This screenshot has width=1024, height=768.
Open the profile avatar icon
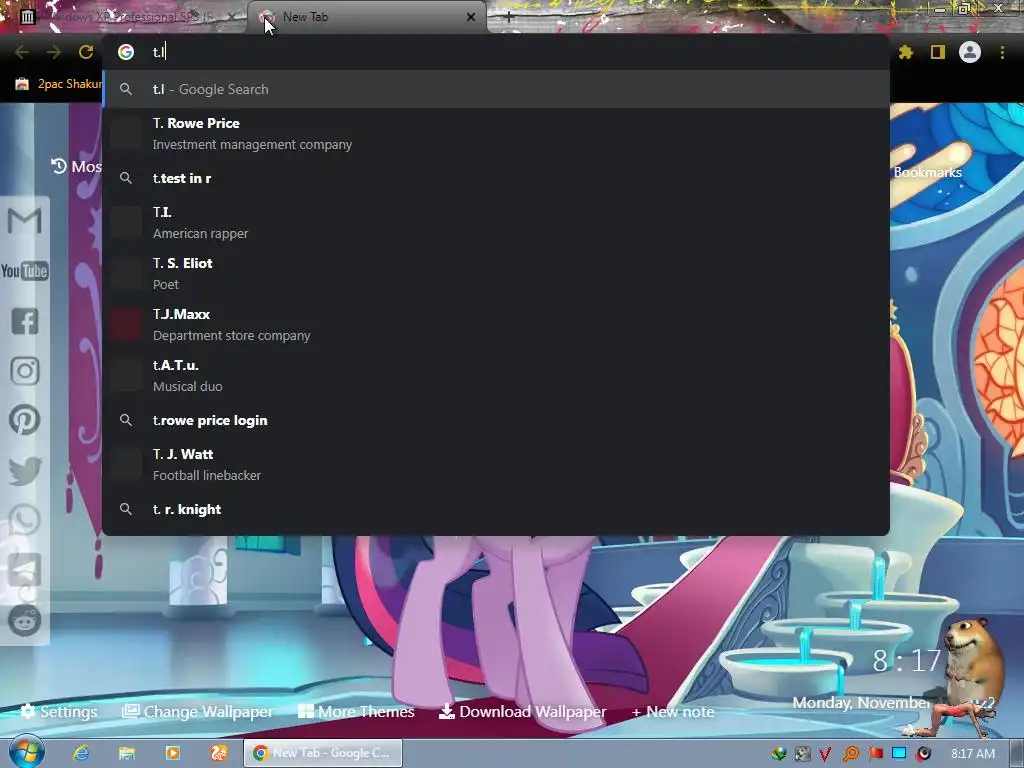[x=970, y=52]
